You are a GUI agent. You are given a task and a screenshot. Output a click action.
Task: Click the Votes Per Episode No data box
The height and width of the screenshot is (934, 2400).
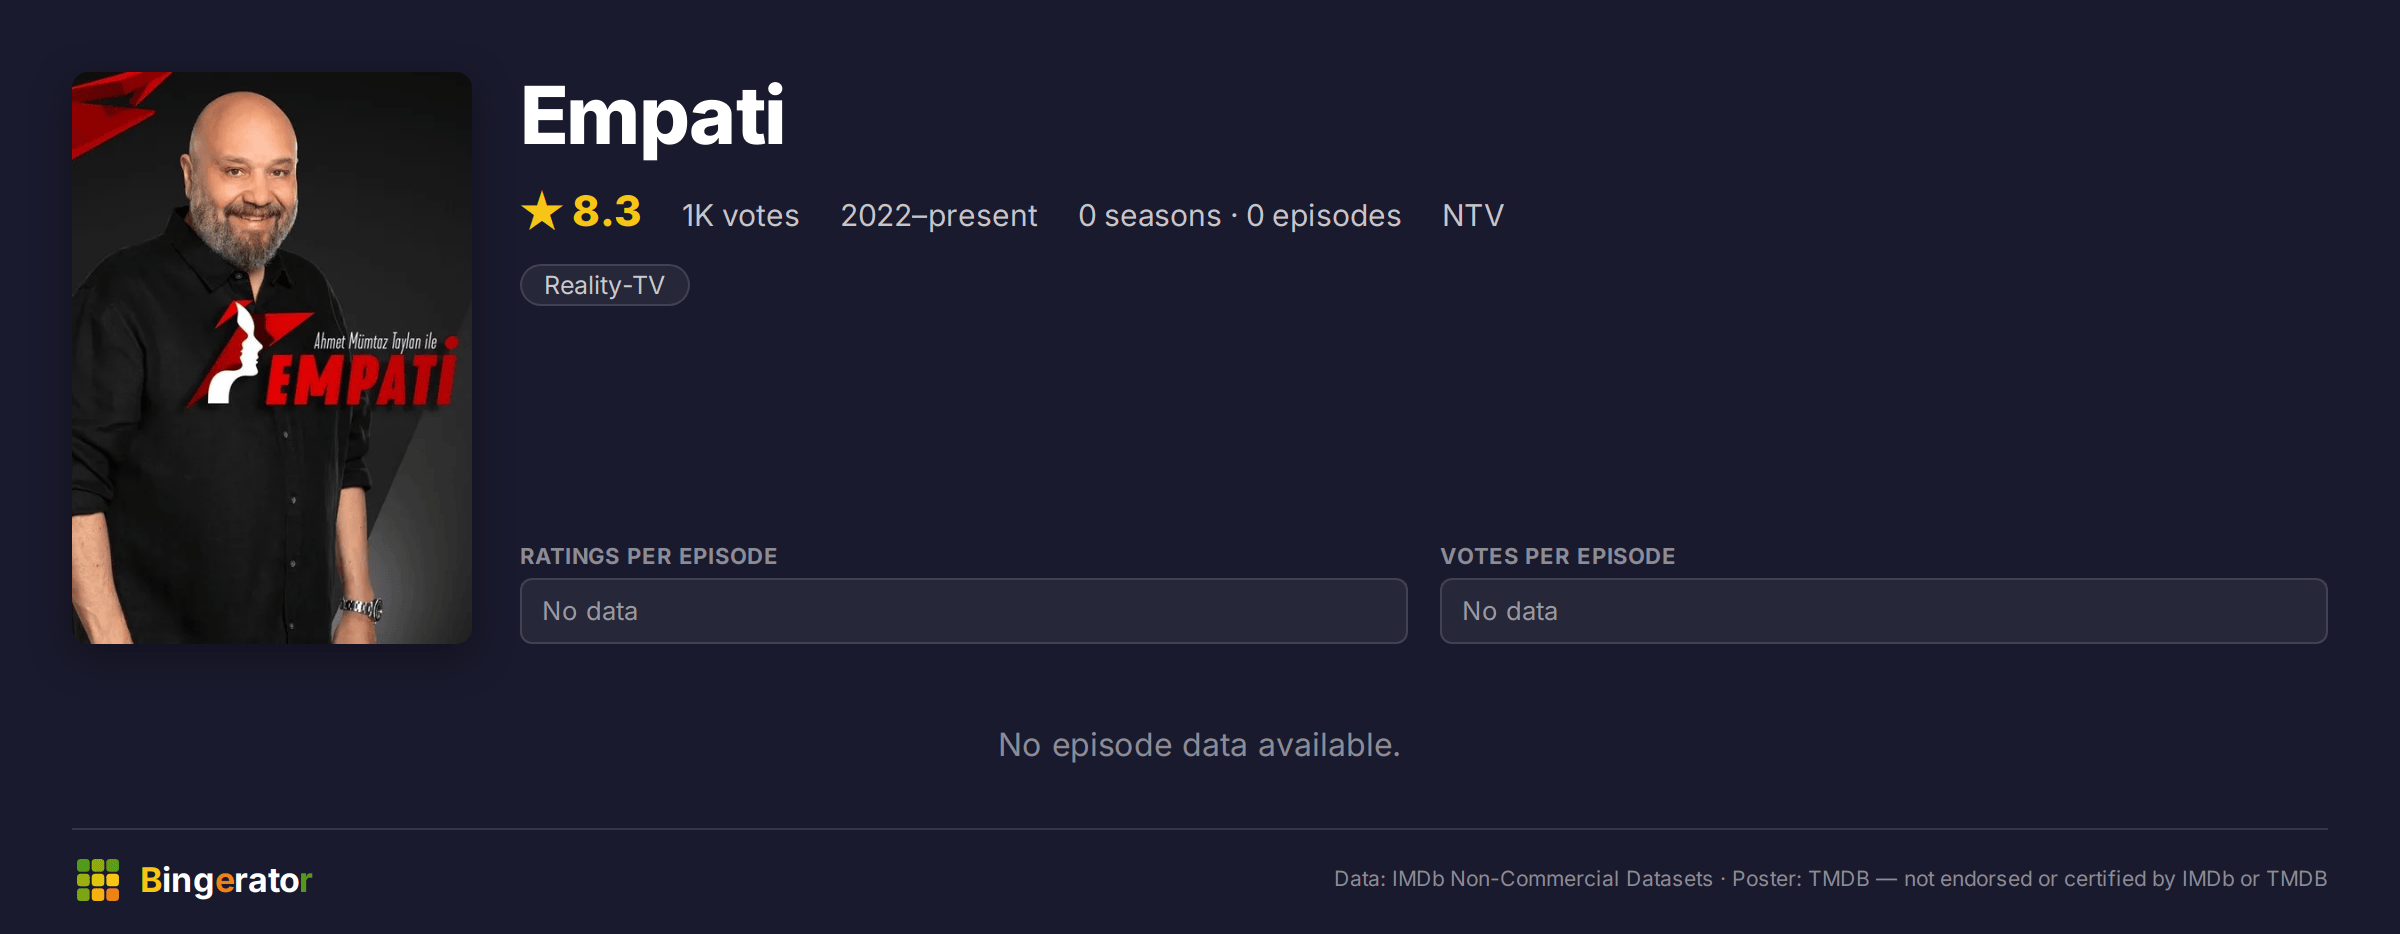(x=1884, y=611)
